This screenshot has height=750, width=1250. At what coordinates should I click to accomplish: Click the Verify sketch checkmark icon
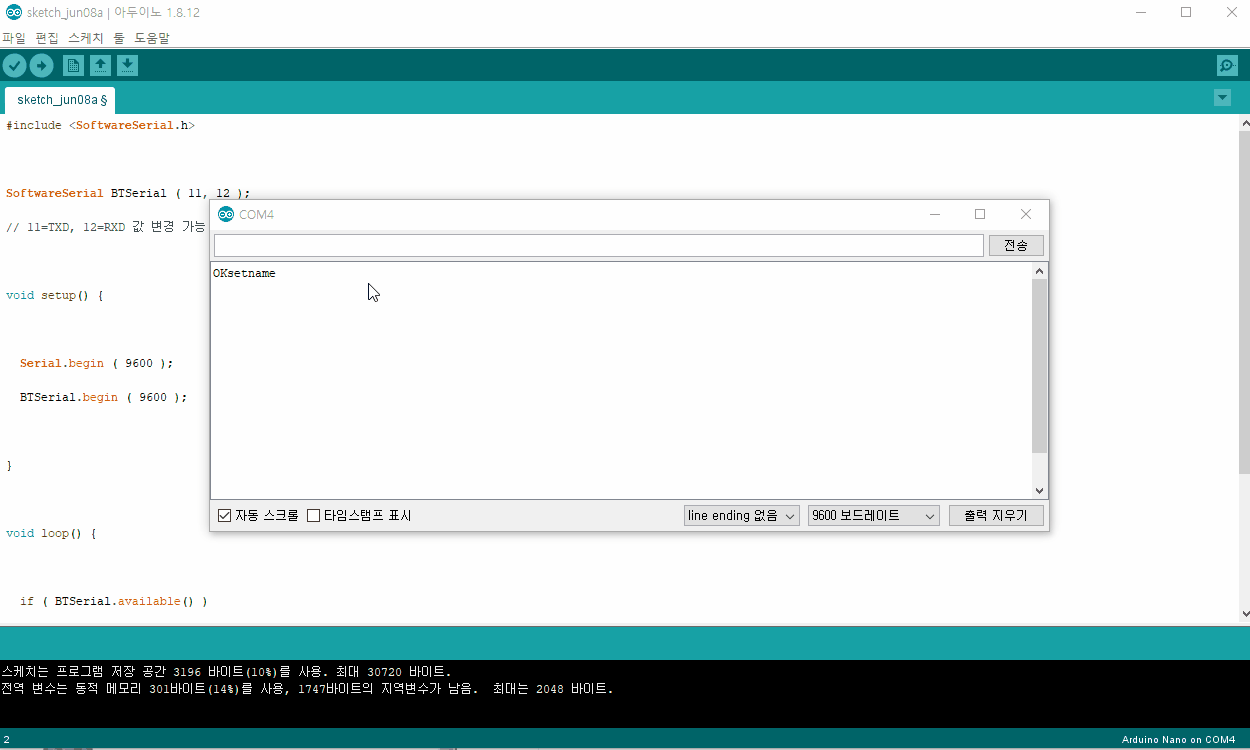14,66
